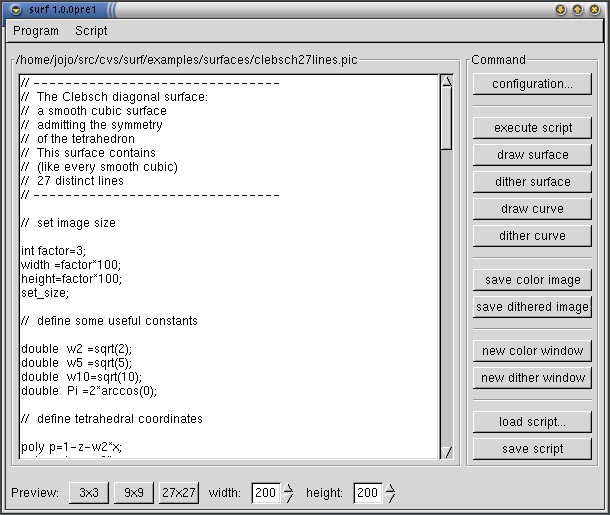Select the 3x3 preview button
The width and height of the screenshot is (610, 515).
pos(89,493)
